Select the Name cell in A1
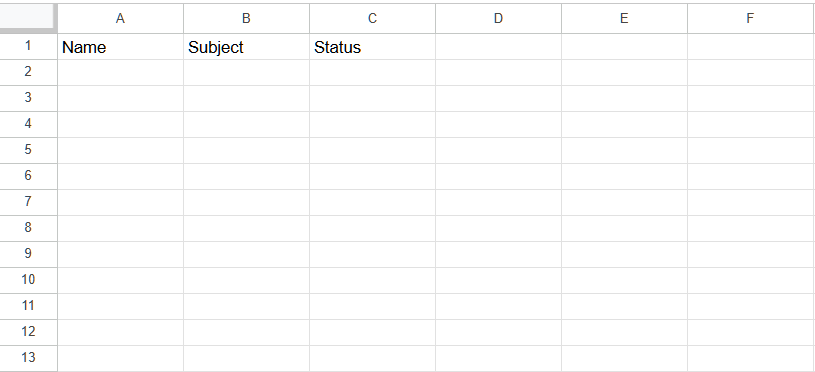 tap(120, 47)
